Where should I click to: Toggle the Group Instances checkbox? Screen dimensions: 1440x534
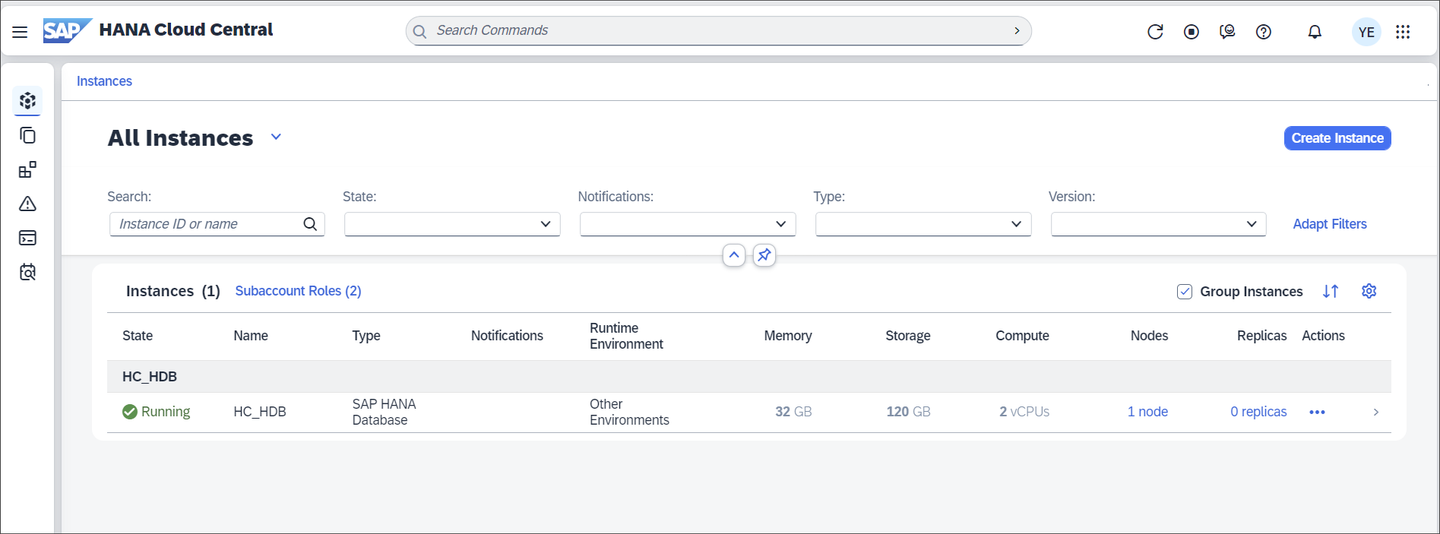(x=1185, y=291)
